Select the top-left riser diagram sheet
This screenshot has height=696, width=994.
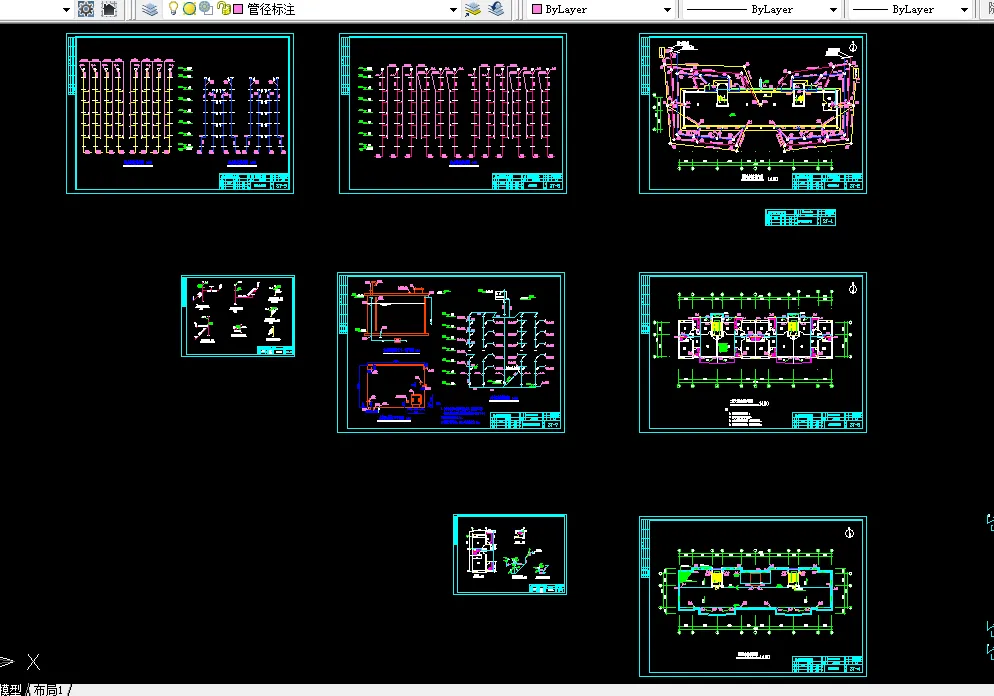tap(180, 113)
